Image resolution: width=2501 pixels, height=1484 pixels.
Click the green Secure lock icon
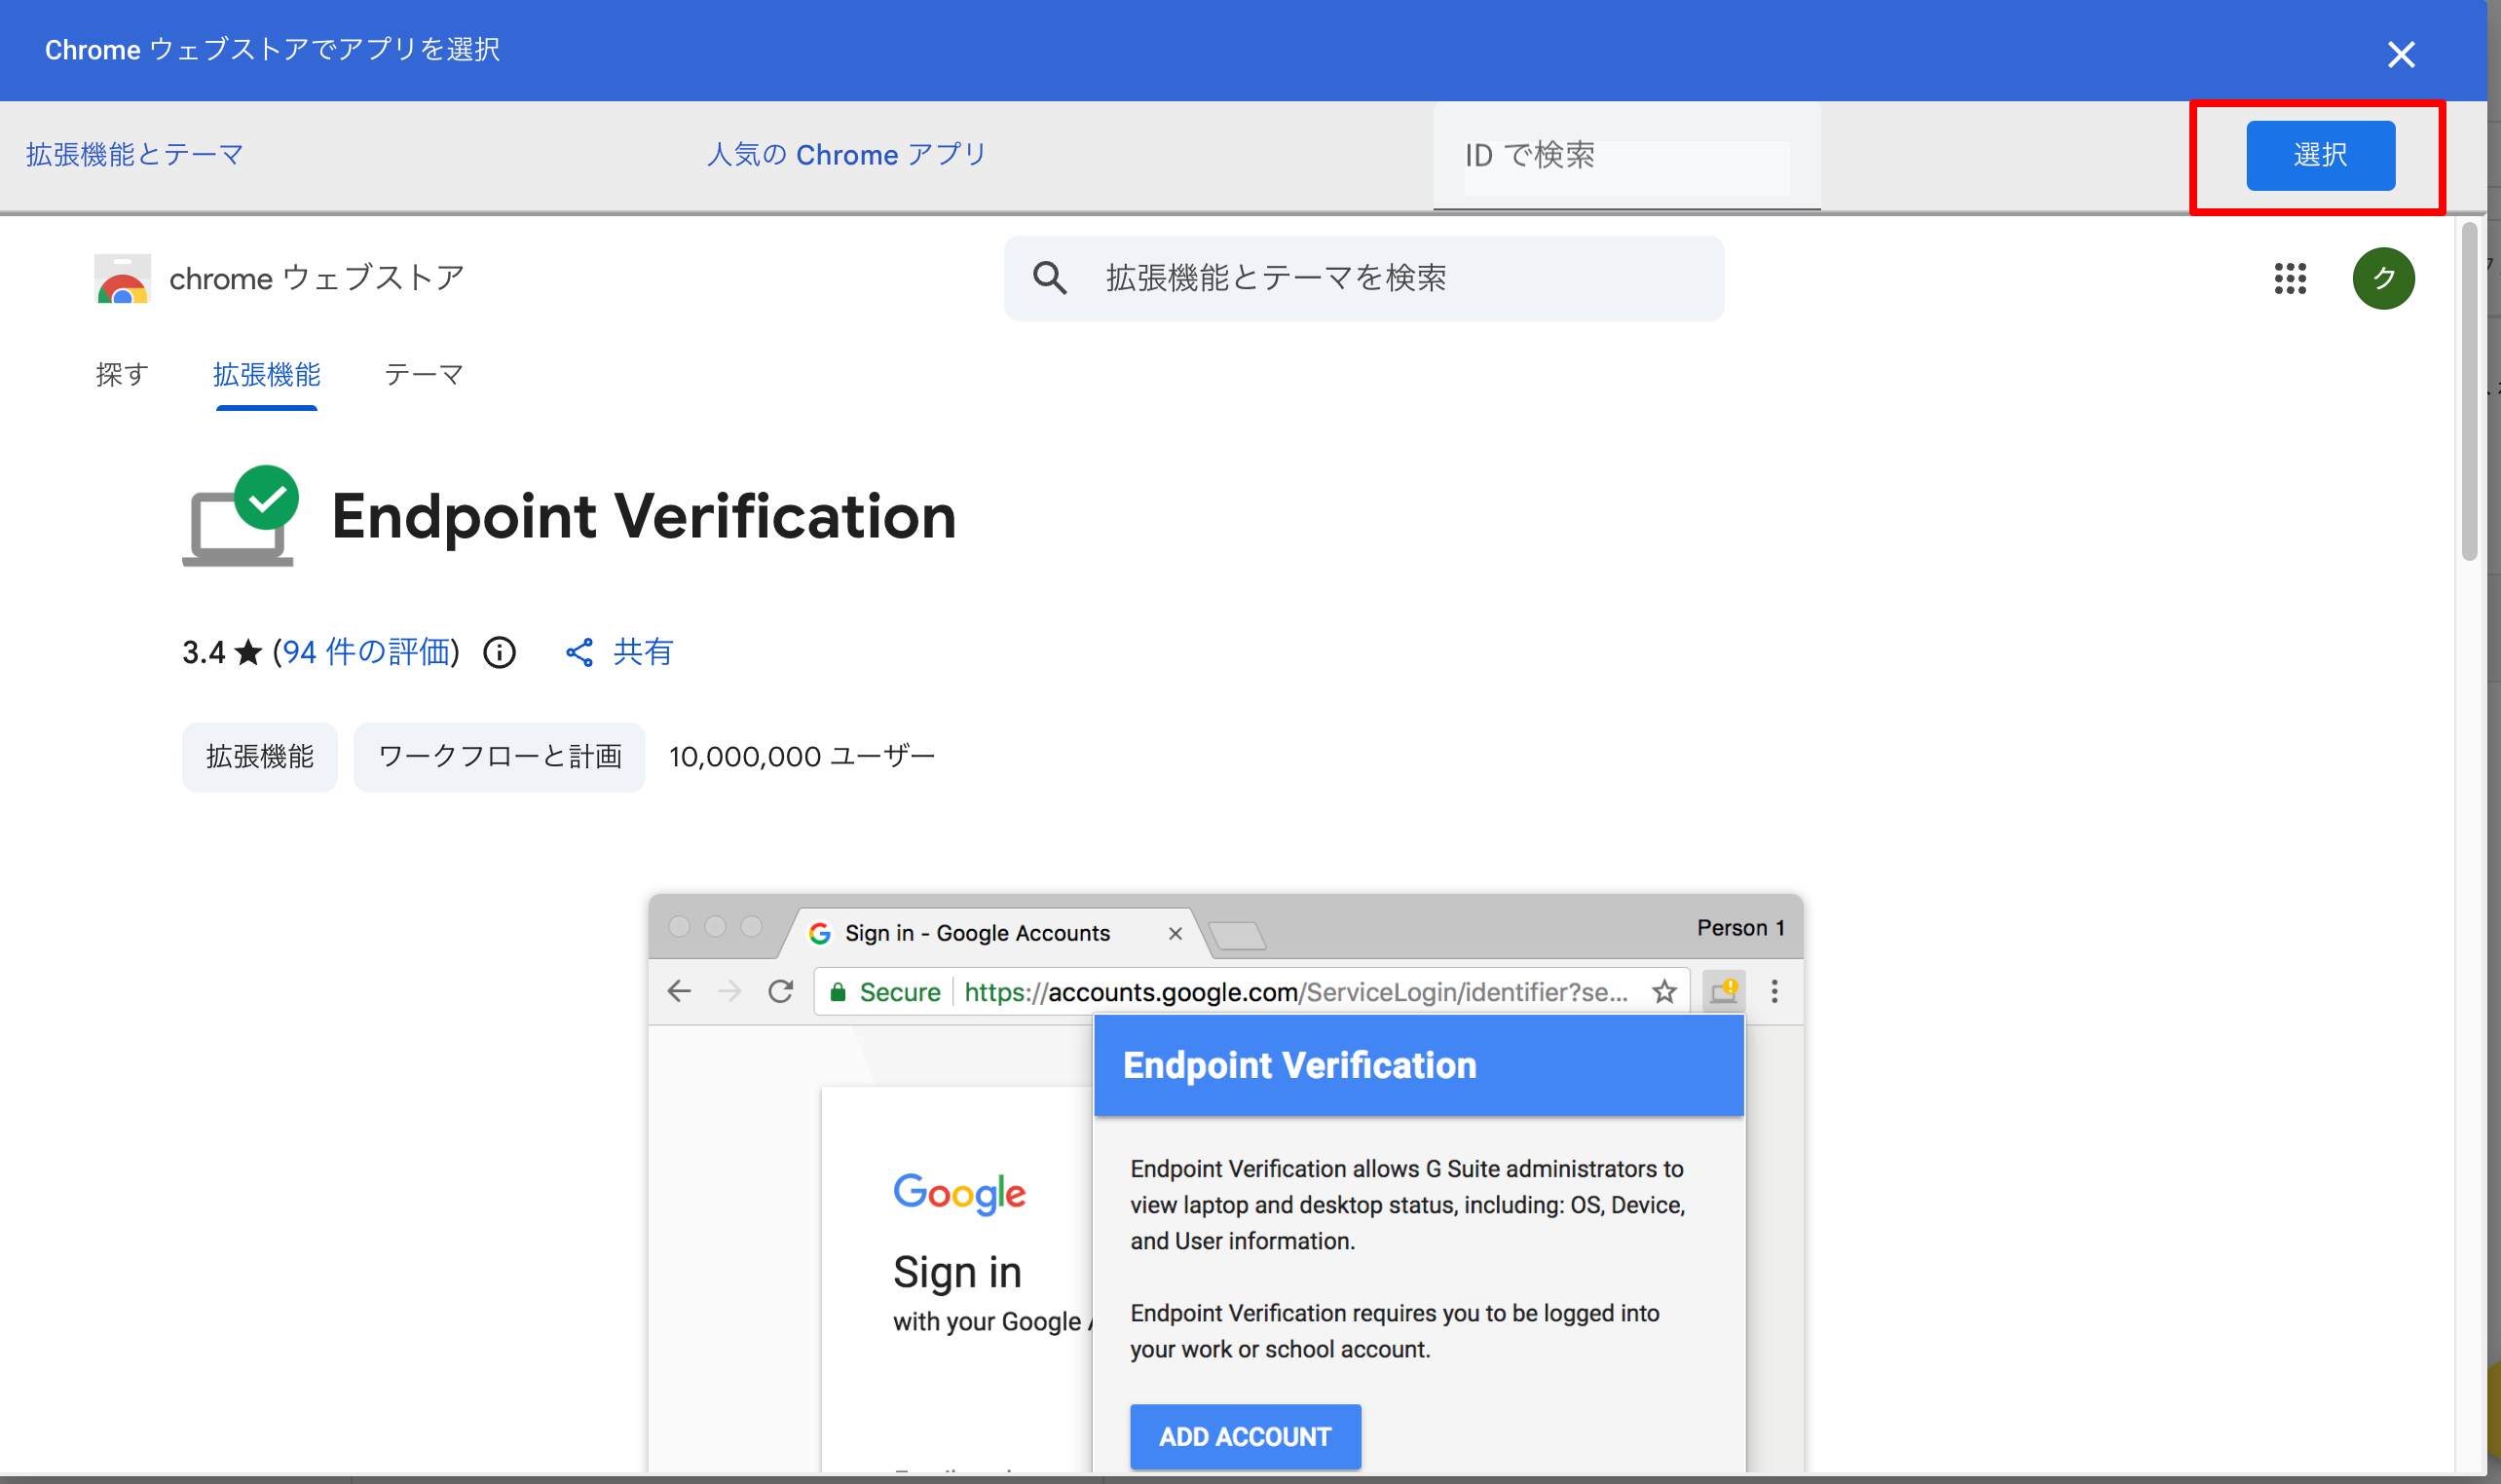[838, 992]
